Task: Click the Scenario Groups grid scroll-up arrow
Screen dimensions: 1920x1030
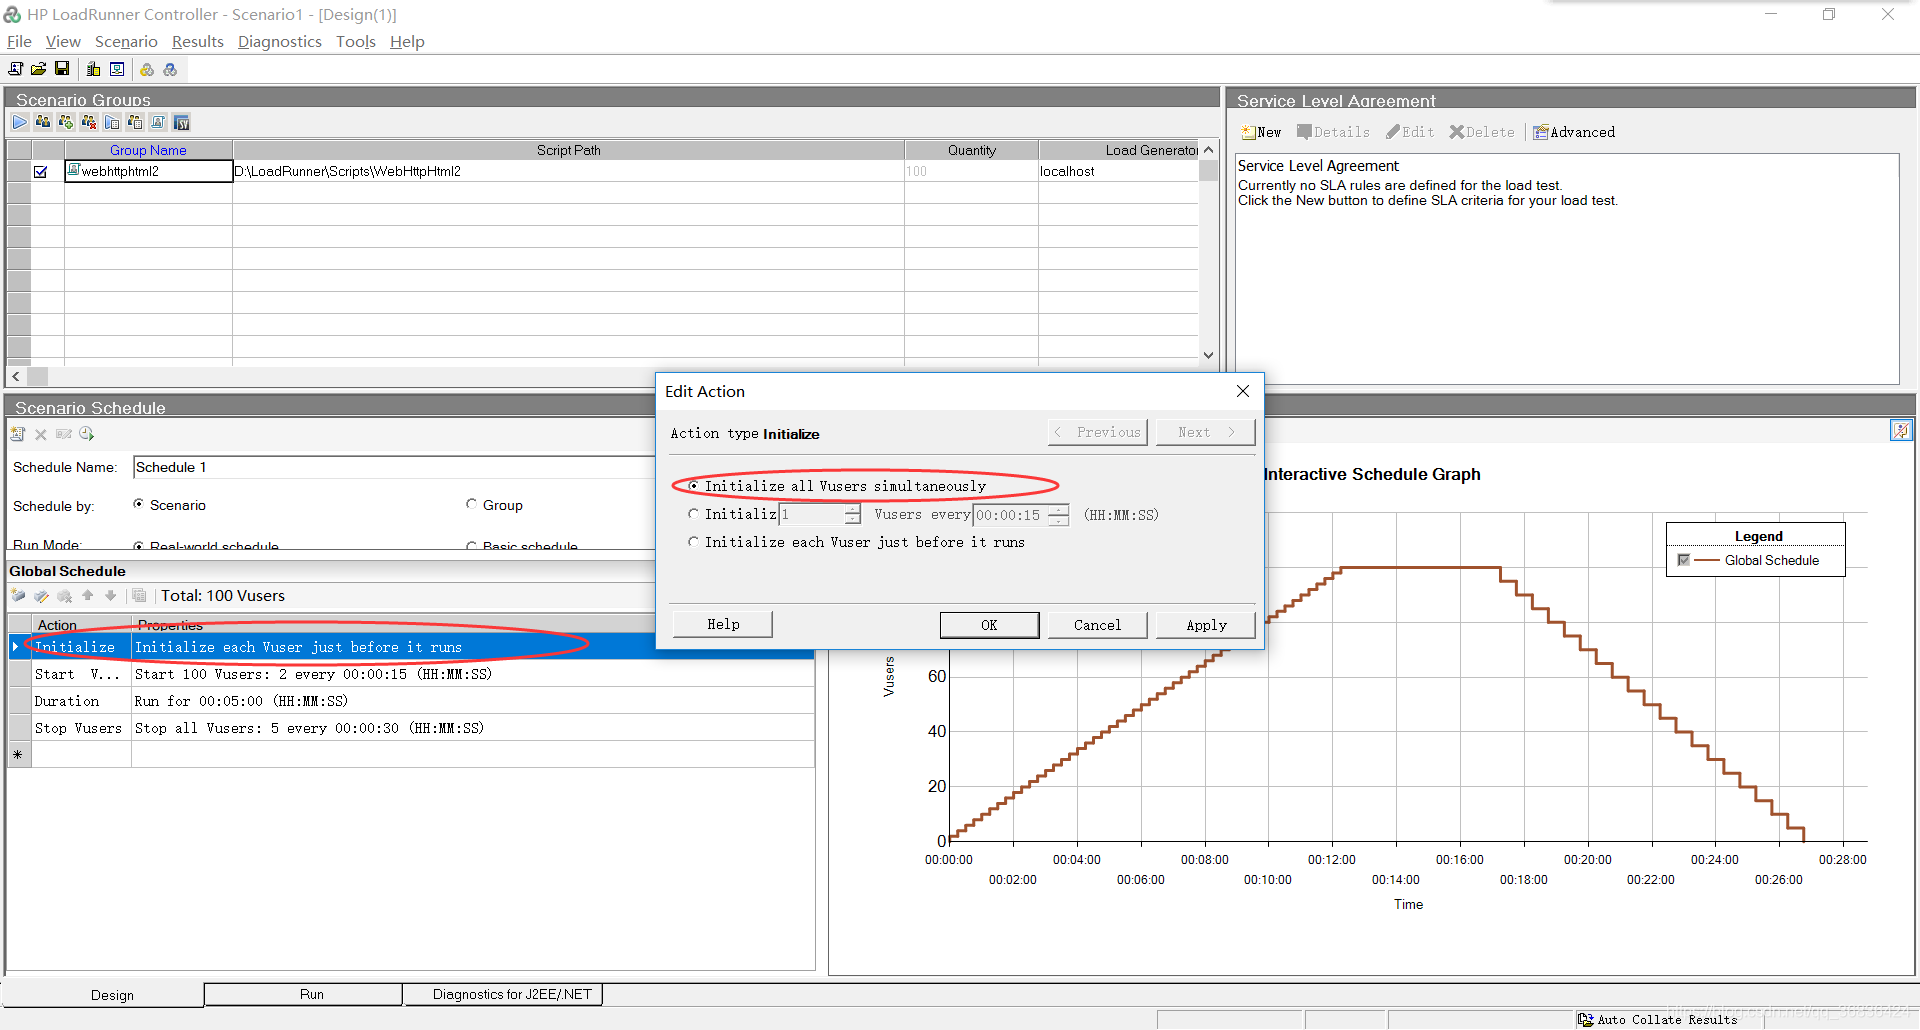Action: click(1208, 150)
